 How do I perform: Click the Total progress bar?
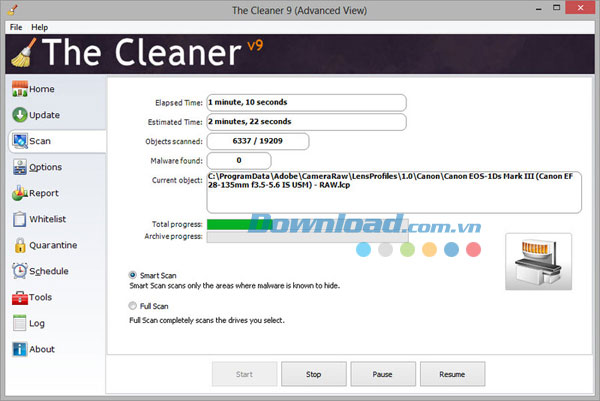[x=308, y=225]
